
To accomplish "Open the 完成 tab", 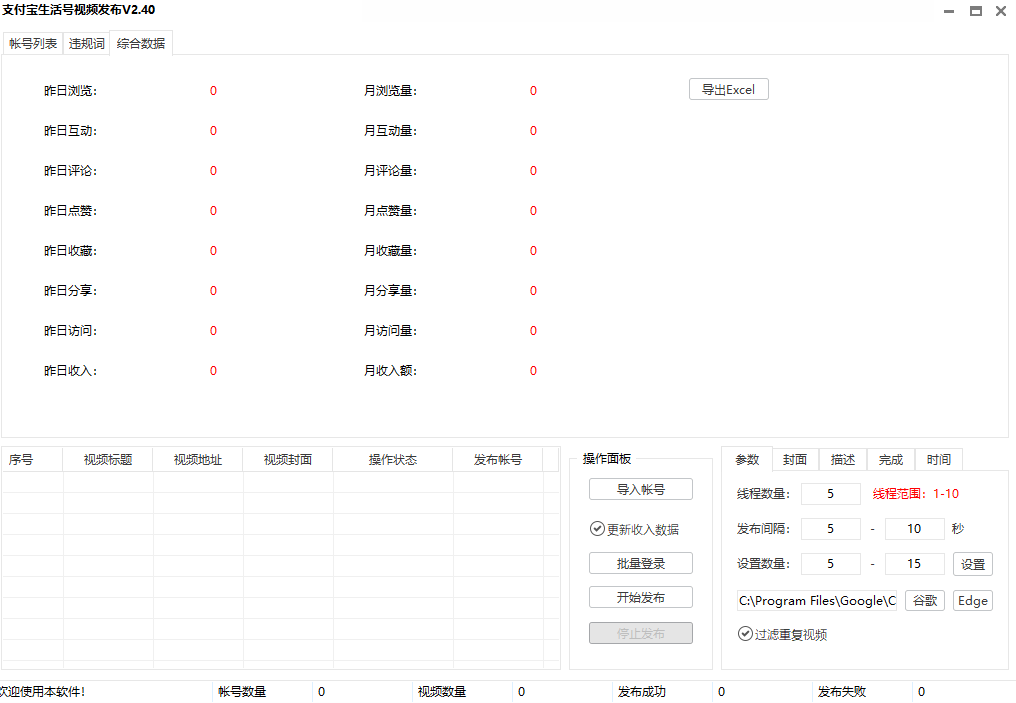I will pyautogui.click(x=890, y=460).
